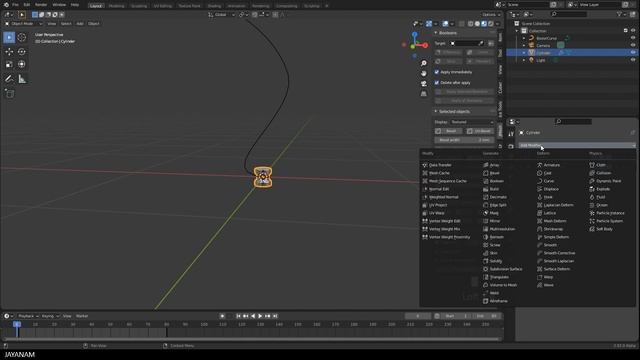Toggle the viewport overlays button
This screenshot has height=360, width=640.
tap(445, 24)
